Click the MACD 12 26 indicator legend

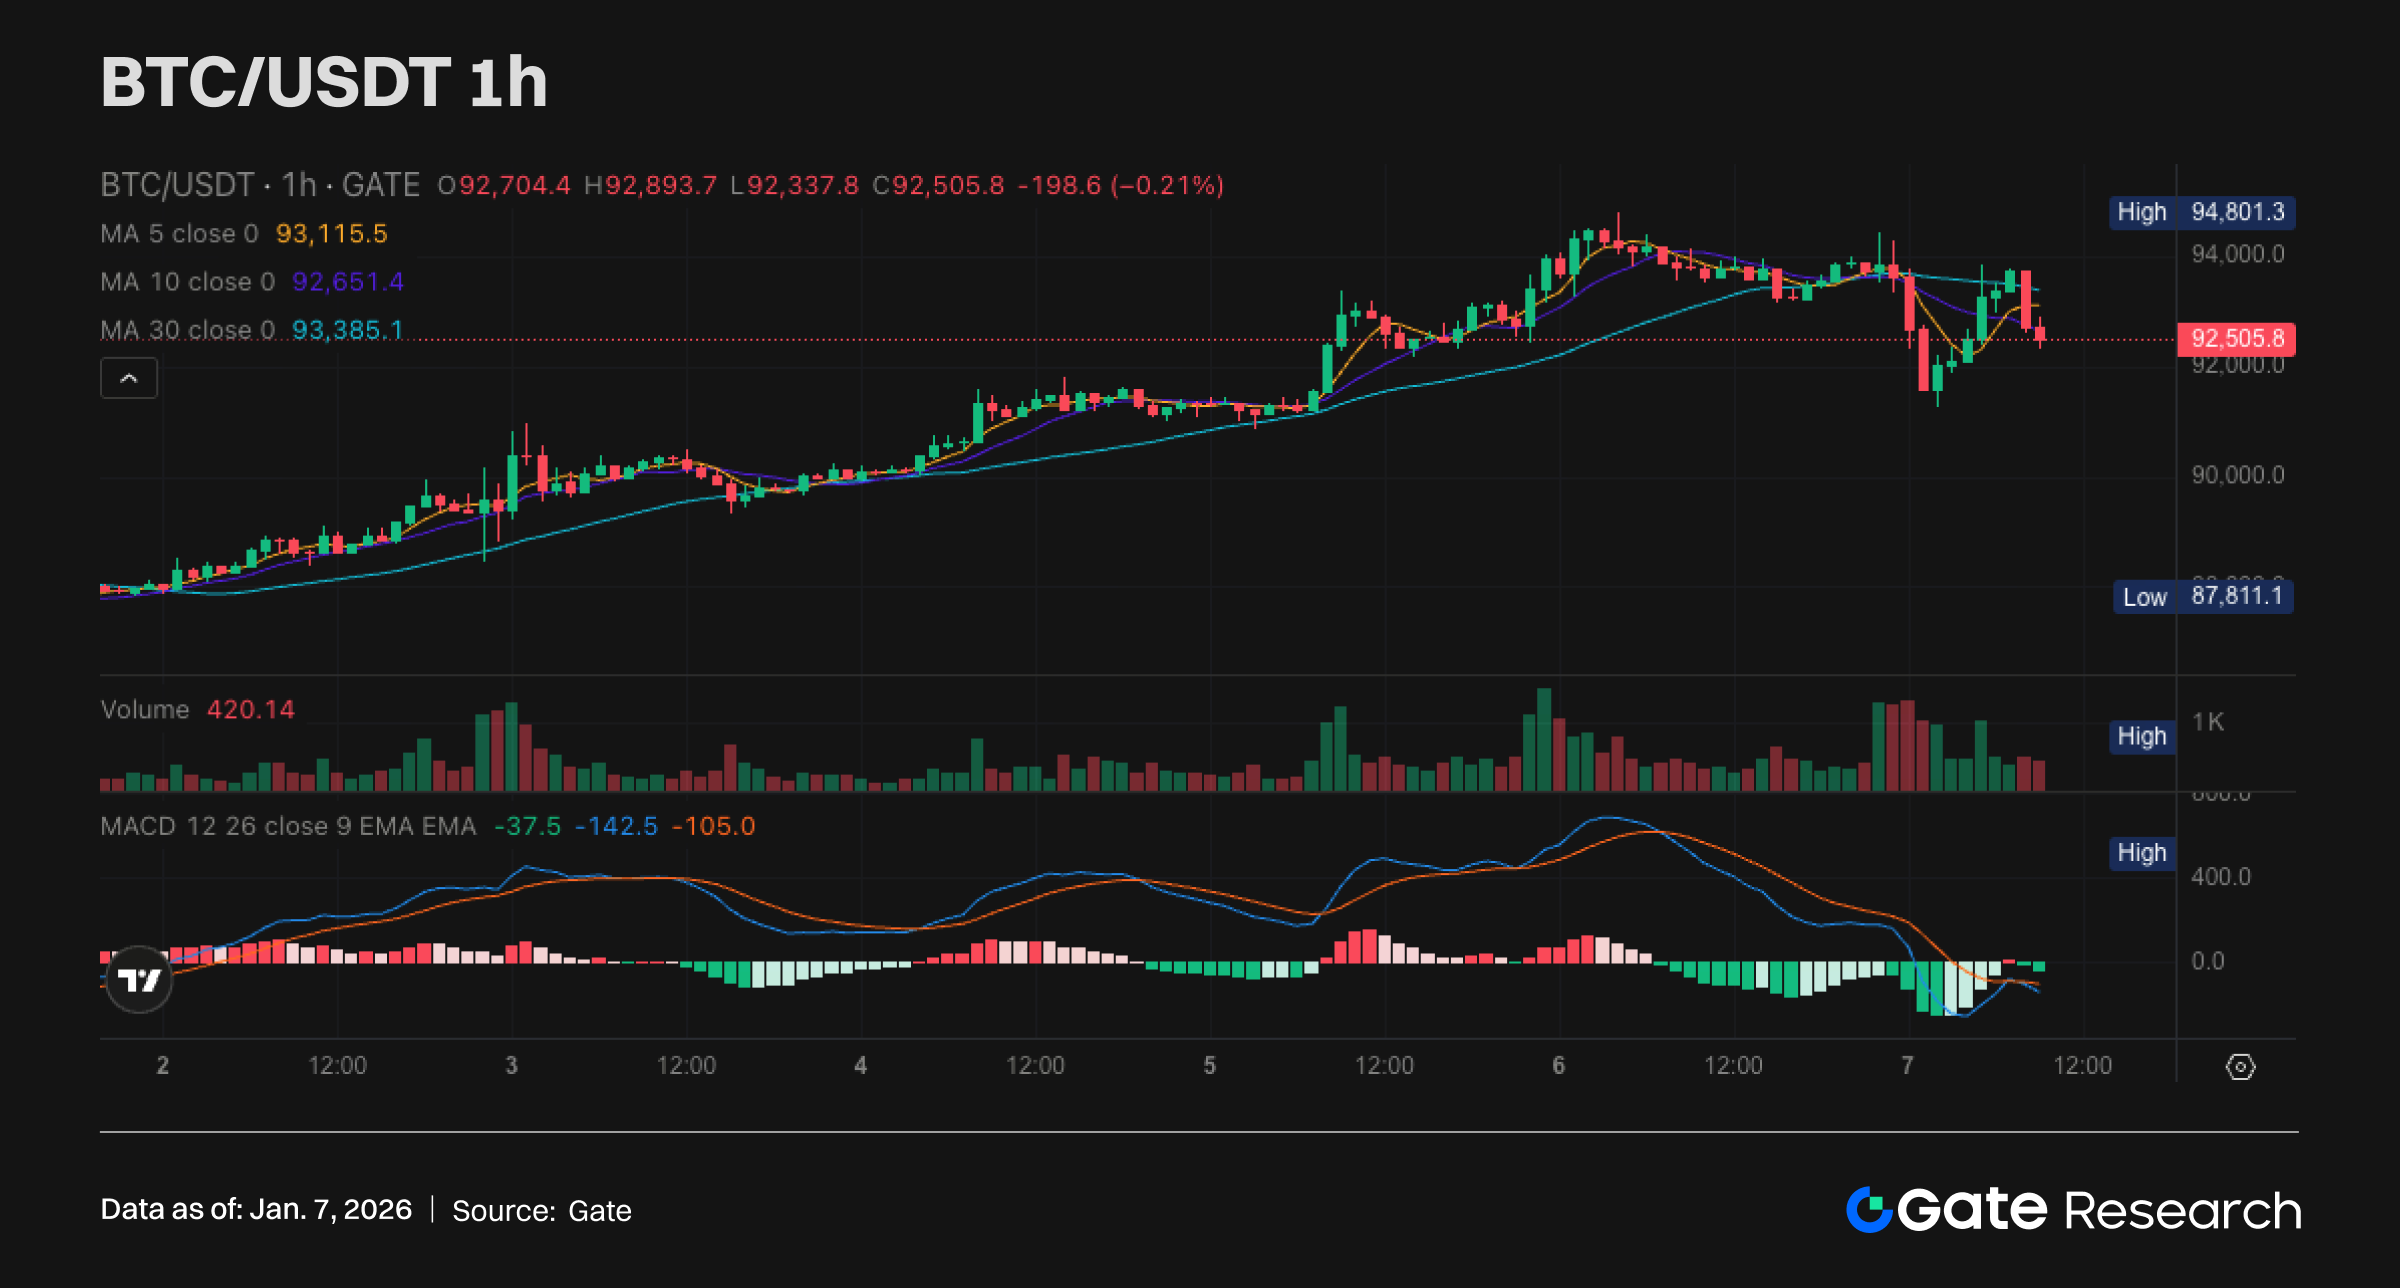(x=288, y=827)
